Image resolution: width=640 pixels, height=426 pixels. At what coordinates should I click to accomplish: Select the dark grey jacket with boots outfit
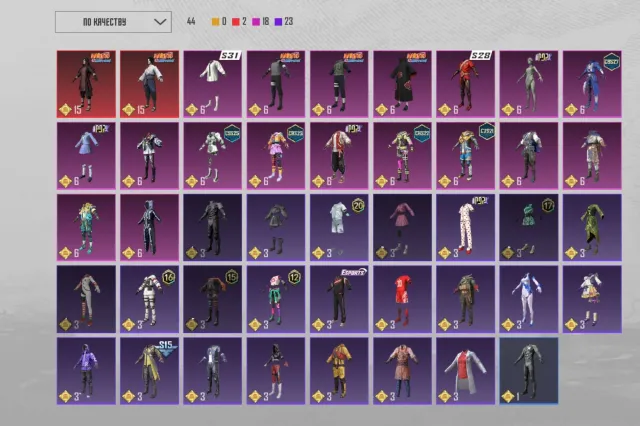276,228
